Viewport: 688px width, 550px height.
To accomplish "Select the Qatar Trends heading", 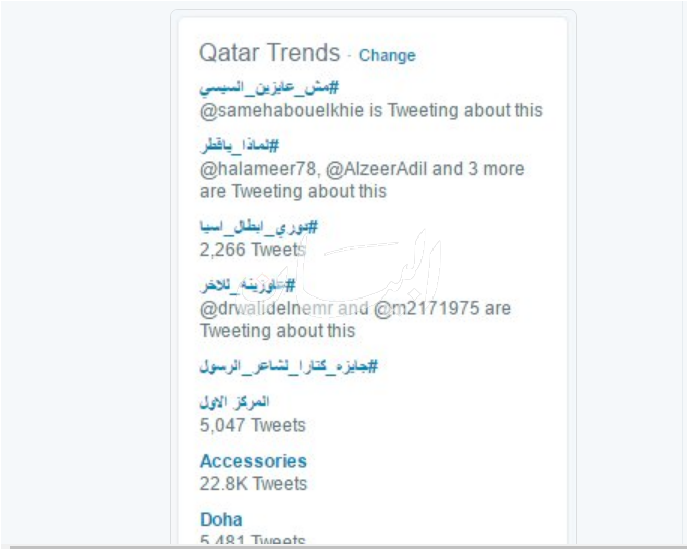I will click(x=269, y=53).
